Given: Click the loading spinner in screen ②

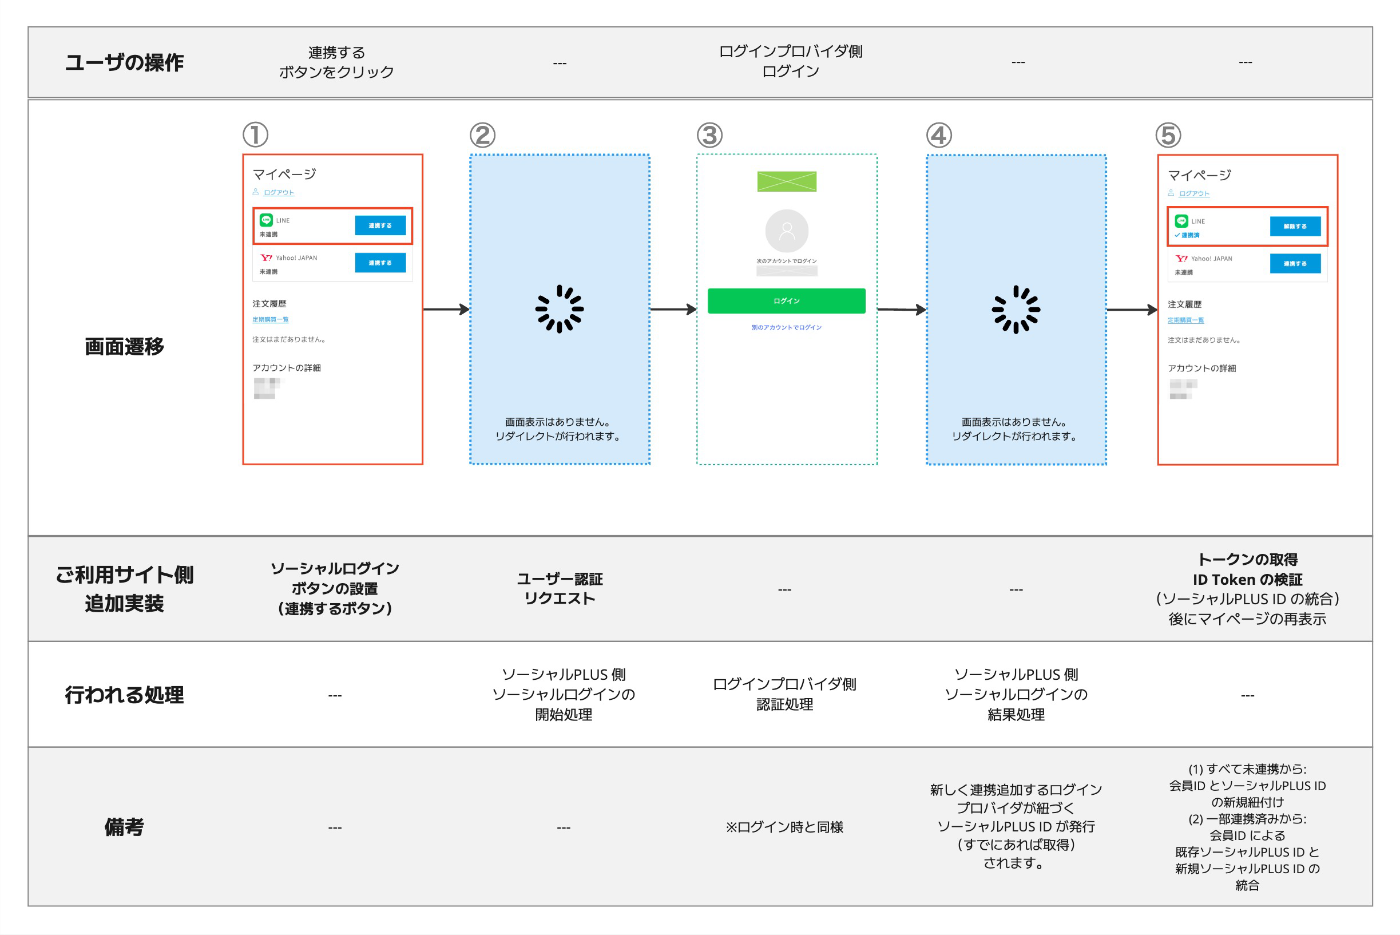Looking at the screenshot, I should coord(559,309).
